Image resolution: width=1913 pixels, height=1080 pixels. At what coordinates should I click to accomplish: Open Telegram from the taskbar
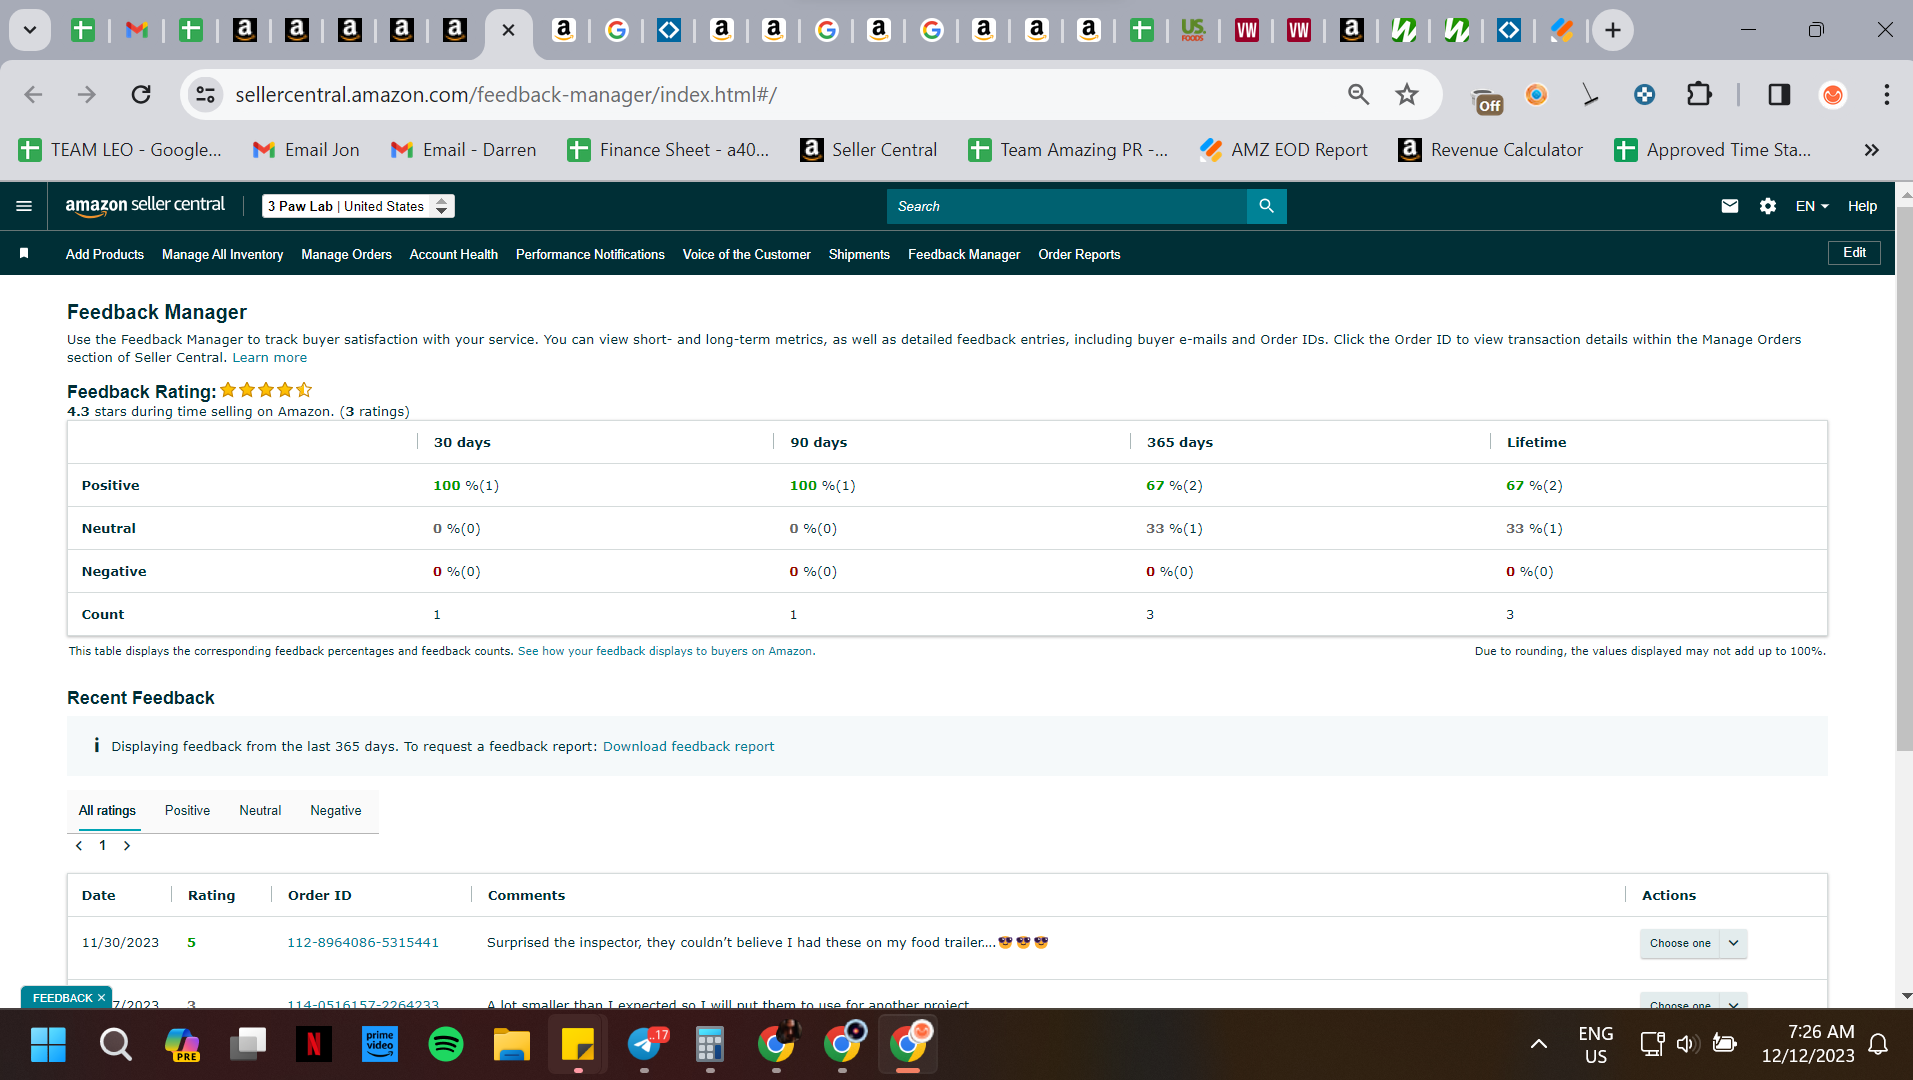(645, 1045)
